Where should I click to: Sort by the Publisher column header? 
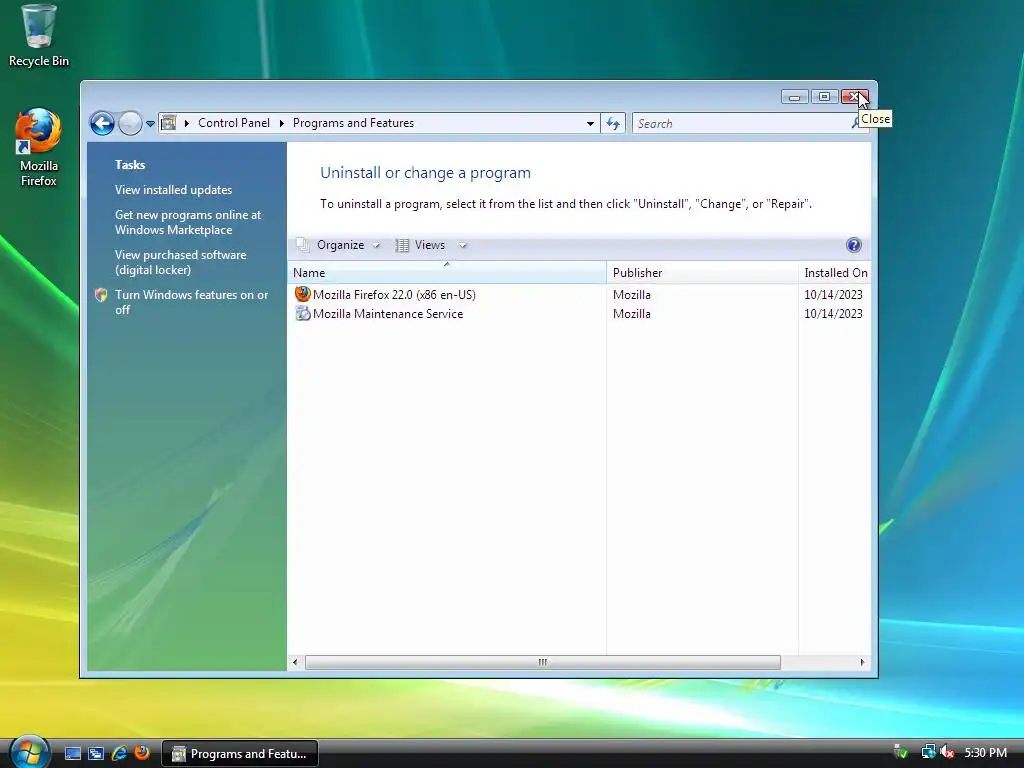(702, 272)
